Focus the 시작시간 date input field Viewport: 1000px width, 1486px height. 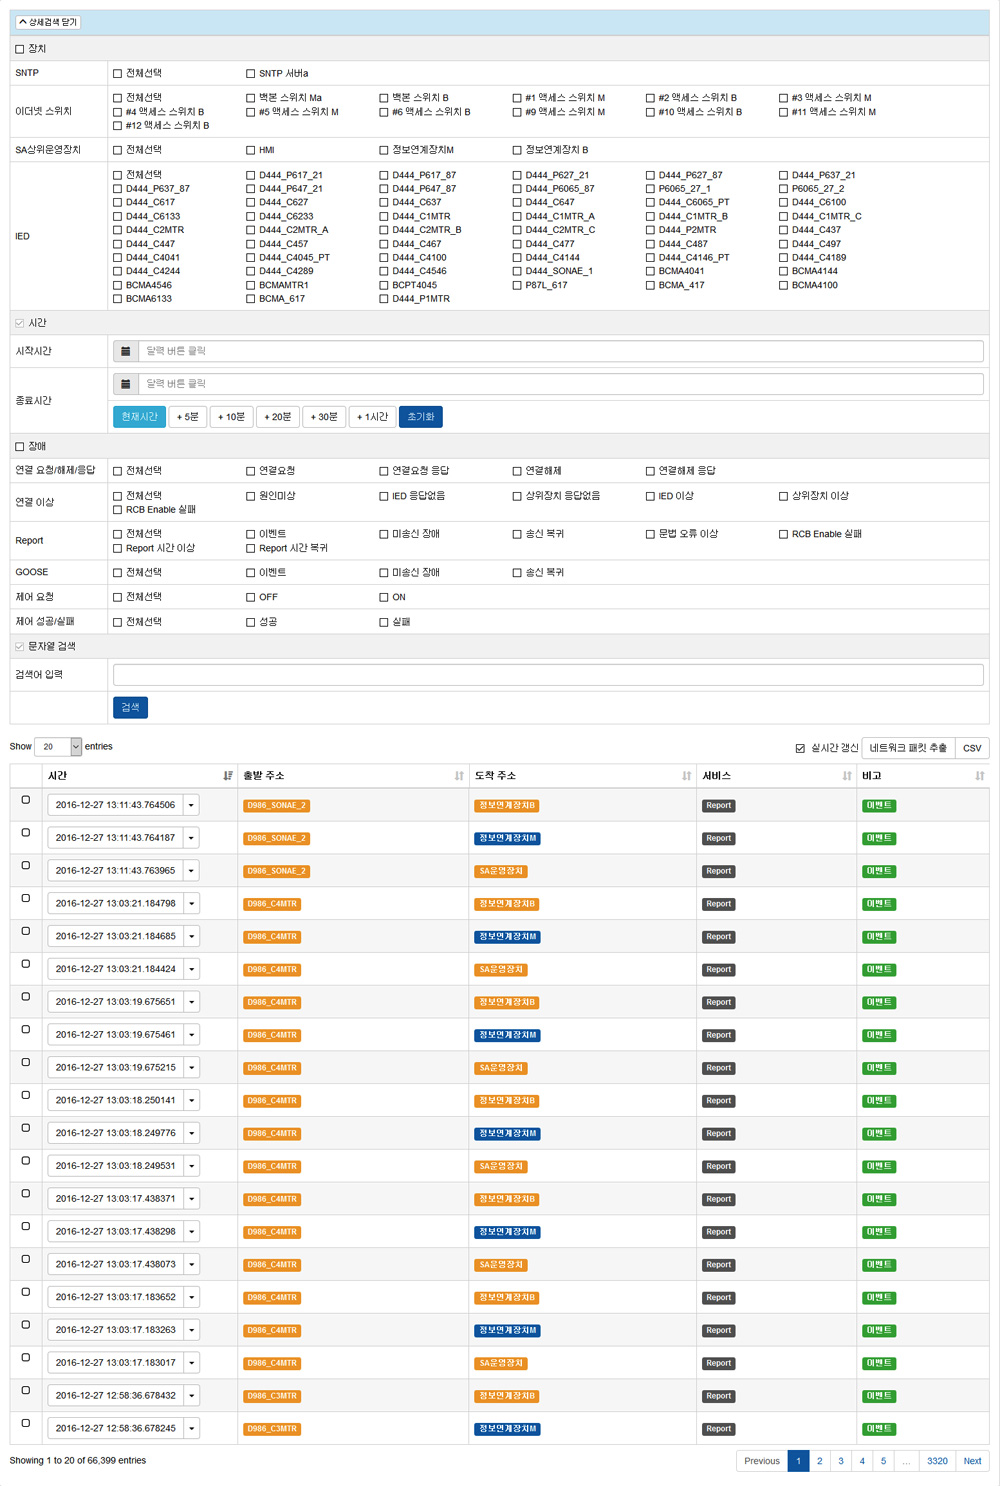tap(561, 351)
